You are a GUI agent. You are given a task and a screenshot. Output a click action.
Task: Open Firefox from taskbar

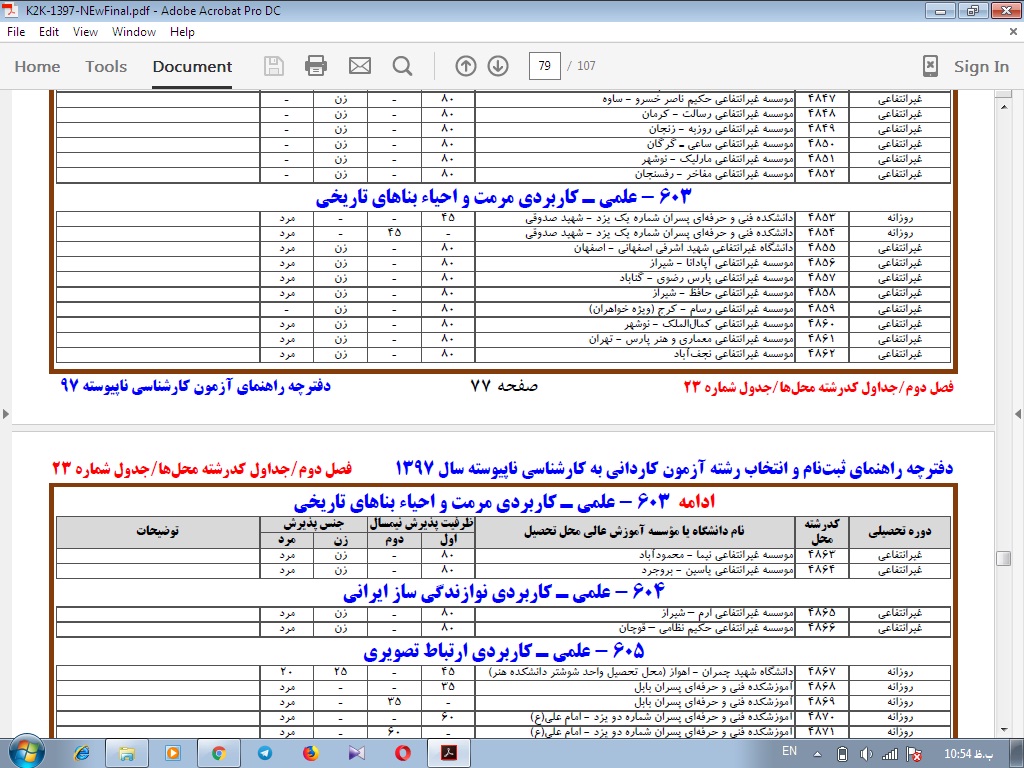coord(311,754)
